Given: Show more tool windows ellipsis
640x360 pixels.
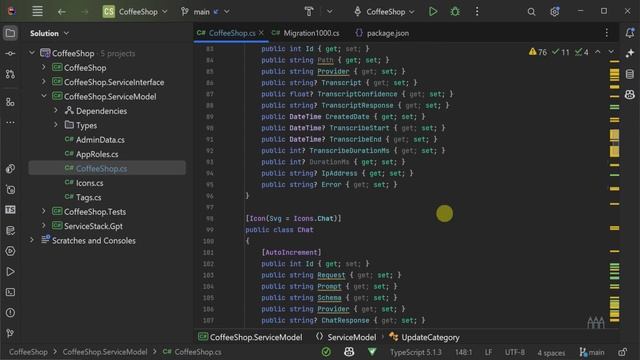Looking at the screenshot, I should (10, 122).
